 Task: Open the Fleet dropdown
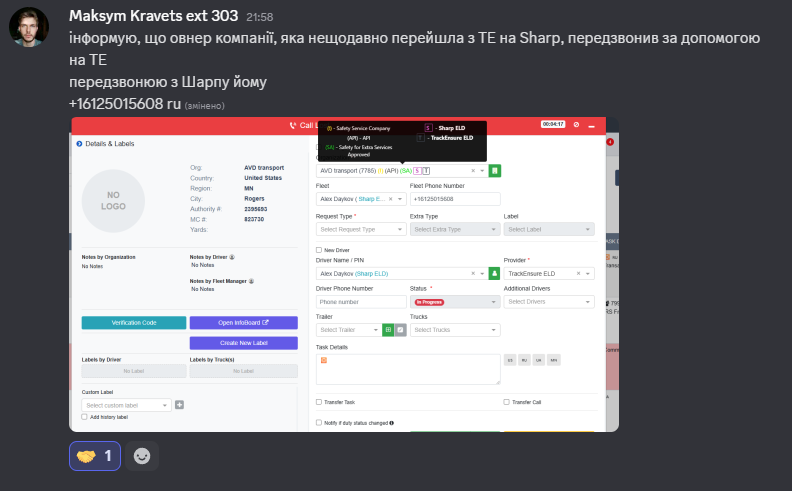pos(400,199)
